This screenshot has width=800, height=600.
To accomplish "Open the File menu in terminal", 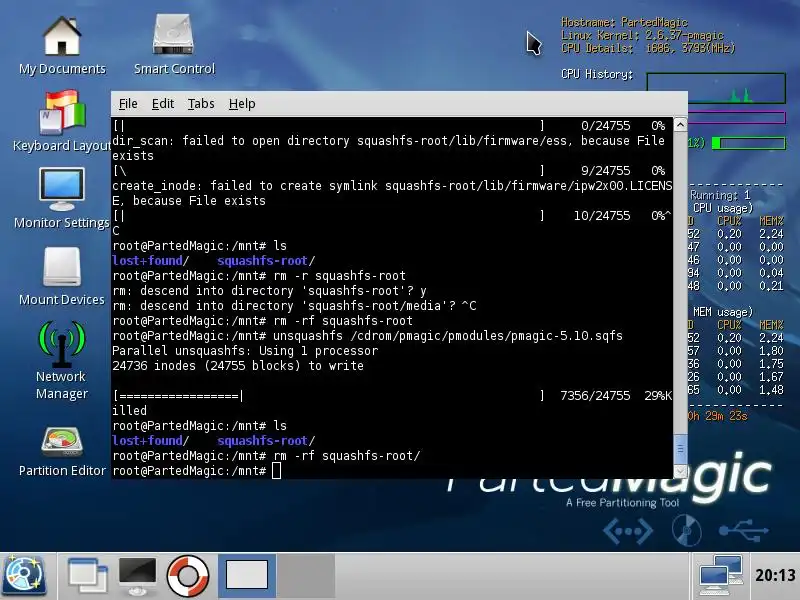I will [128, 104].
